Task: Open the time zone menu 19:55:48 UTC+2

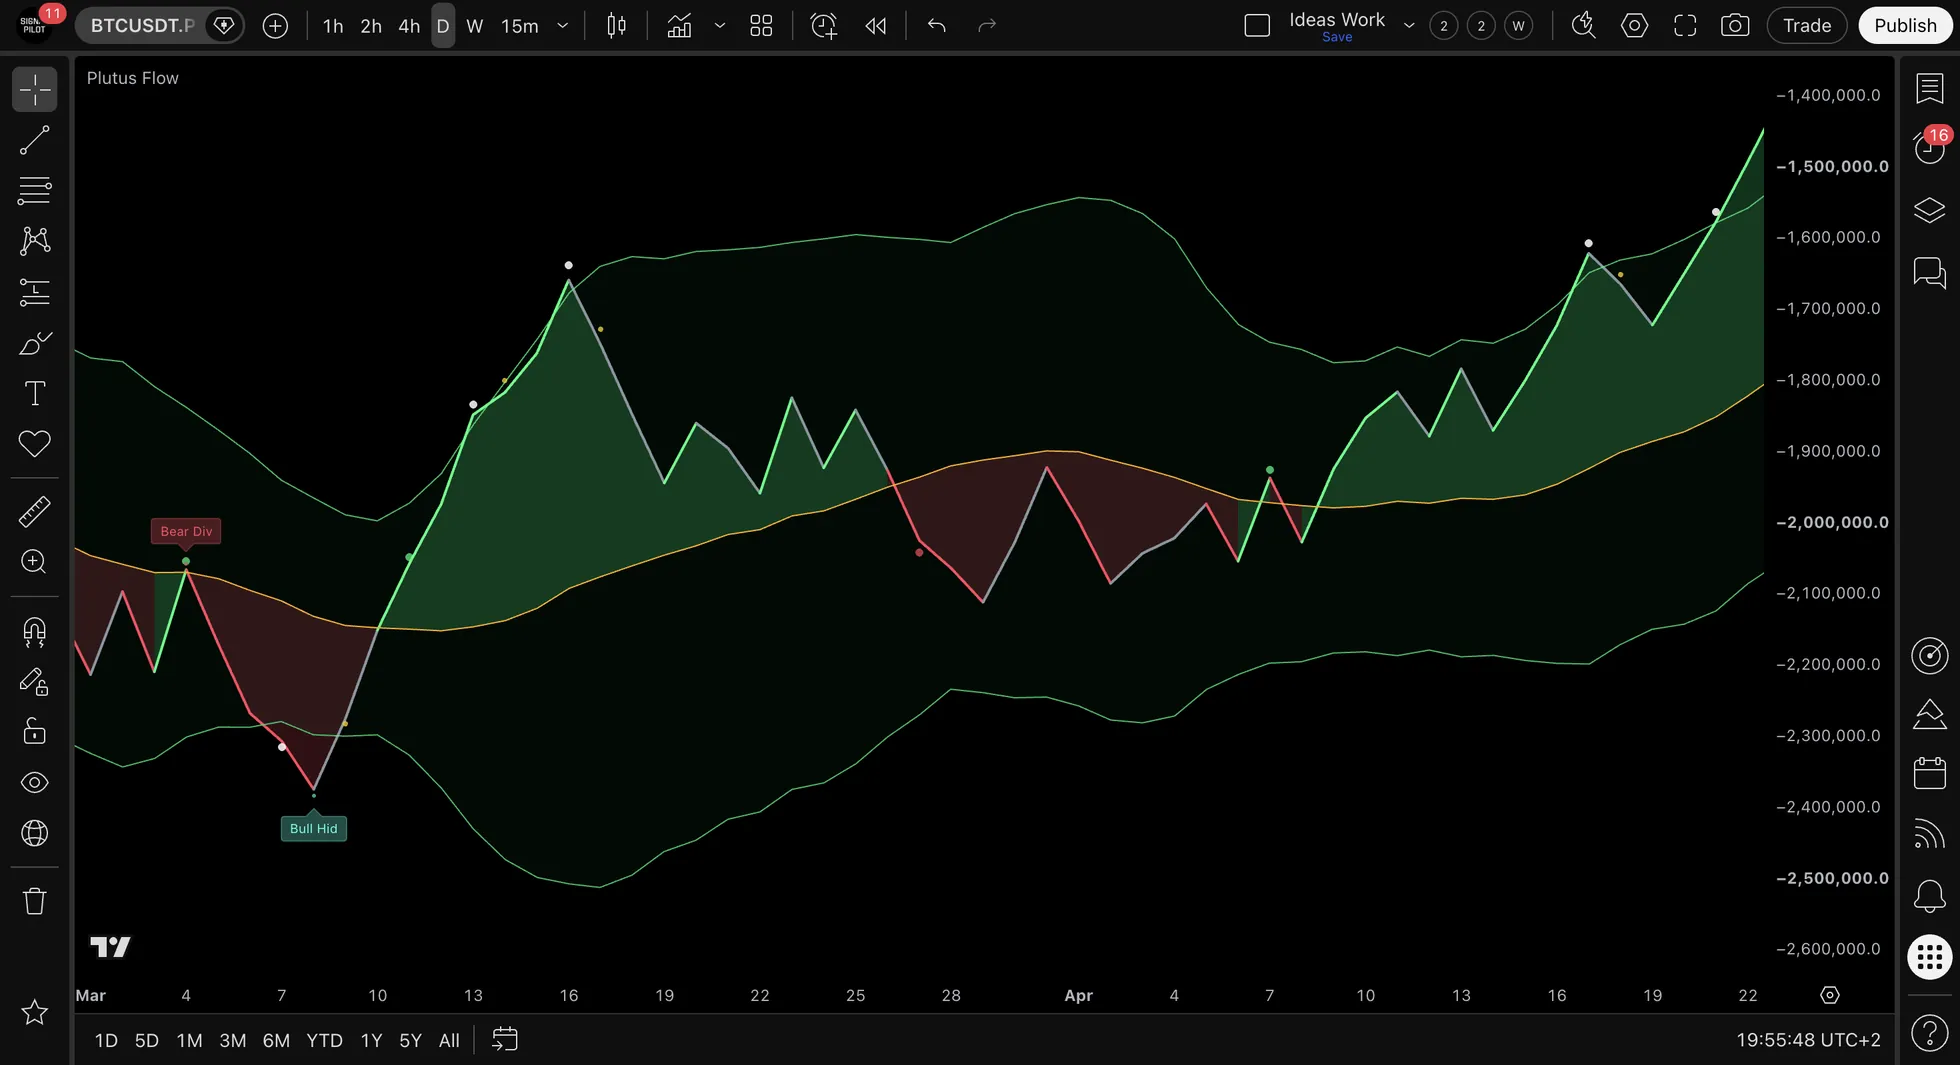Action: click(x=1808, y=1040)
